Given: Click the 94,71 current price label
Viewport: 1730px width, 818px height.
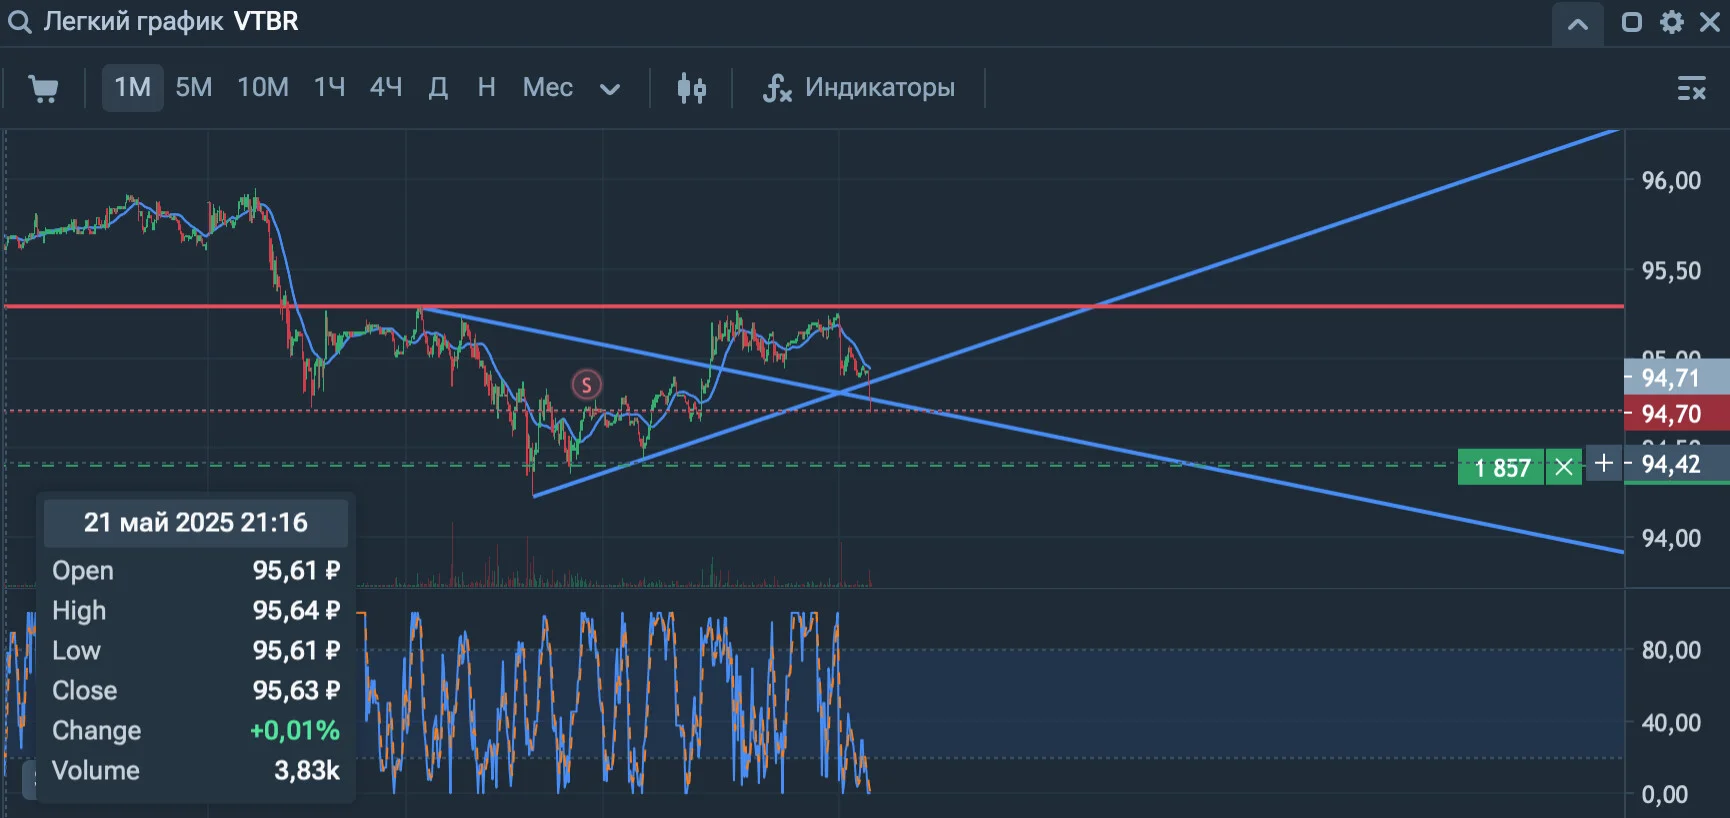Looking at the screenshot, I should point(1677,377).
